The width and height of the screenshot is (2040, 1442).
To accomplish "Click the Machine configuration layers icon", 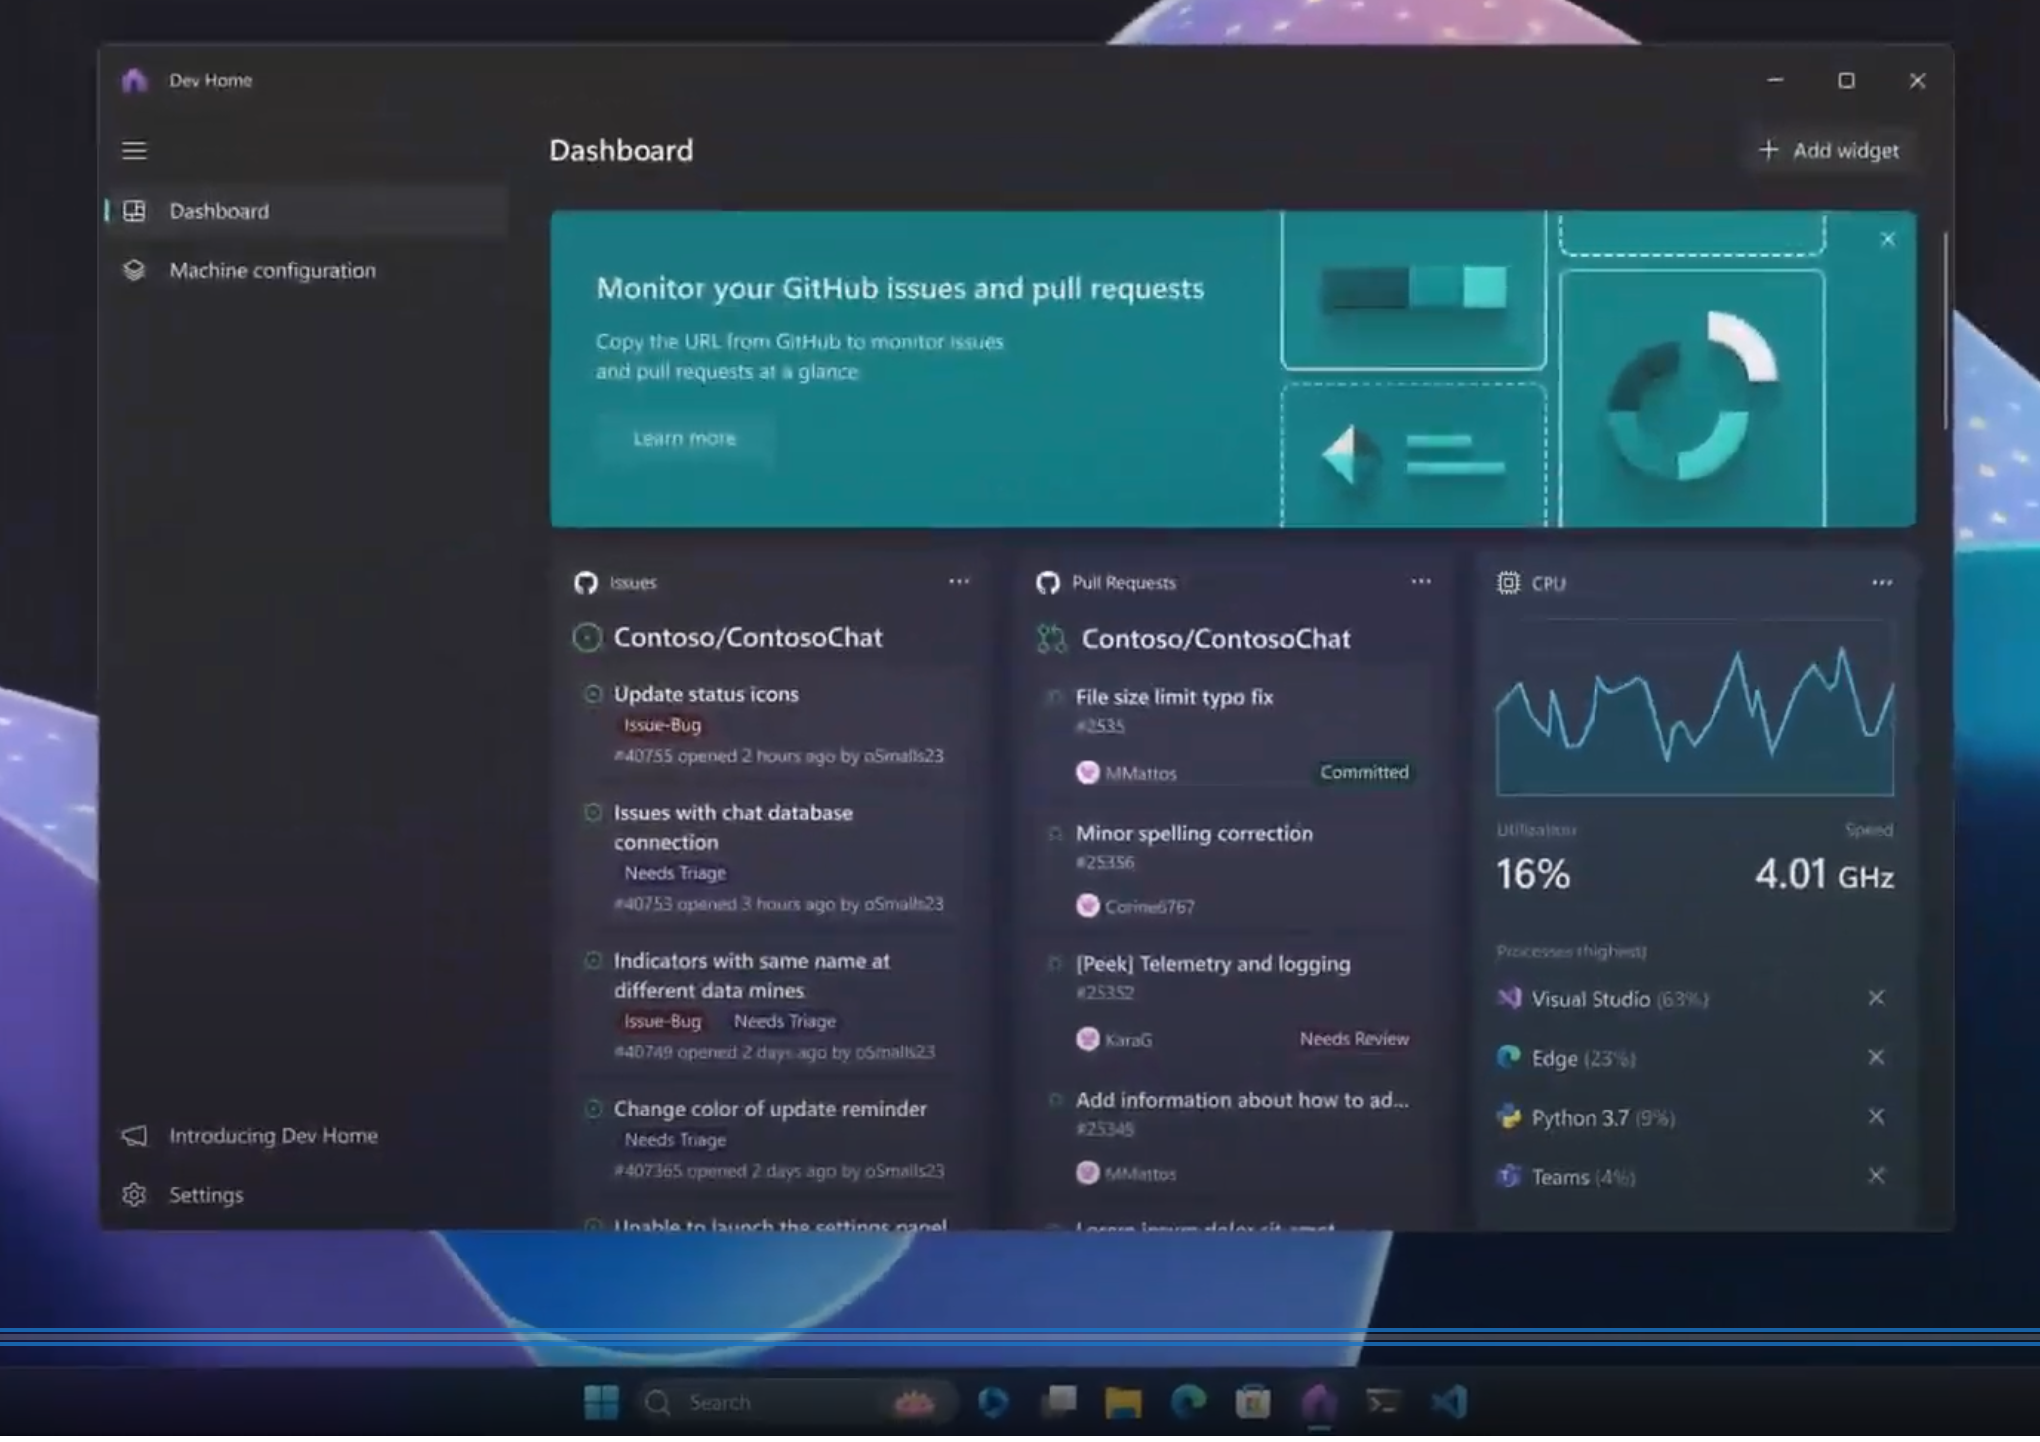I will (x=134, y=270).
